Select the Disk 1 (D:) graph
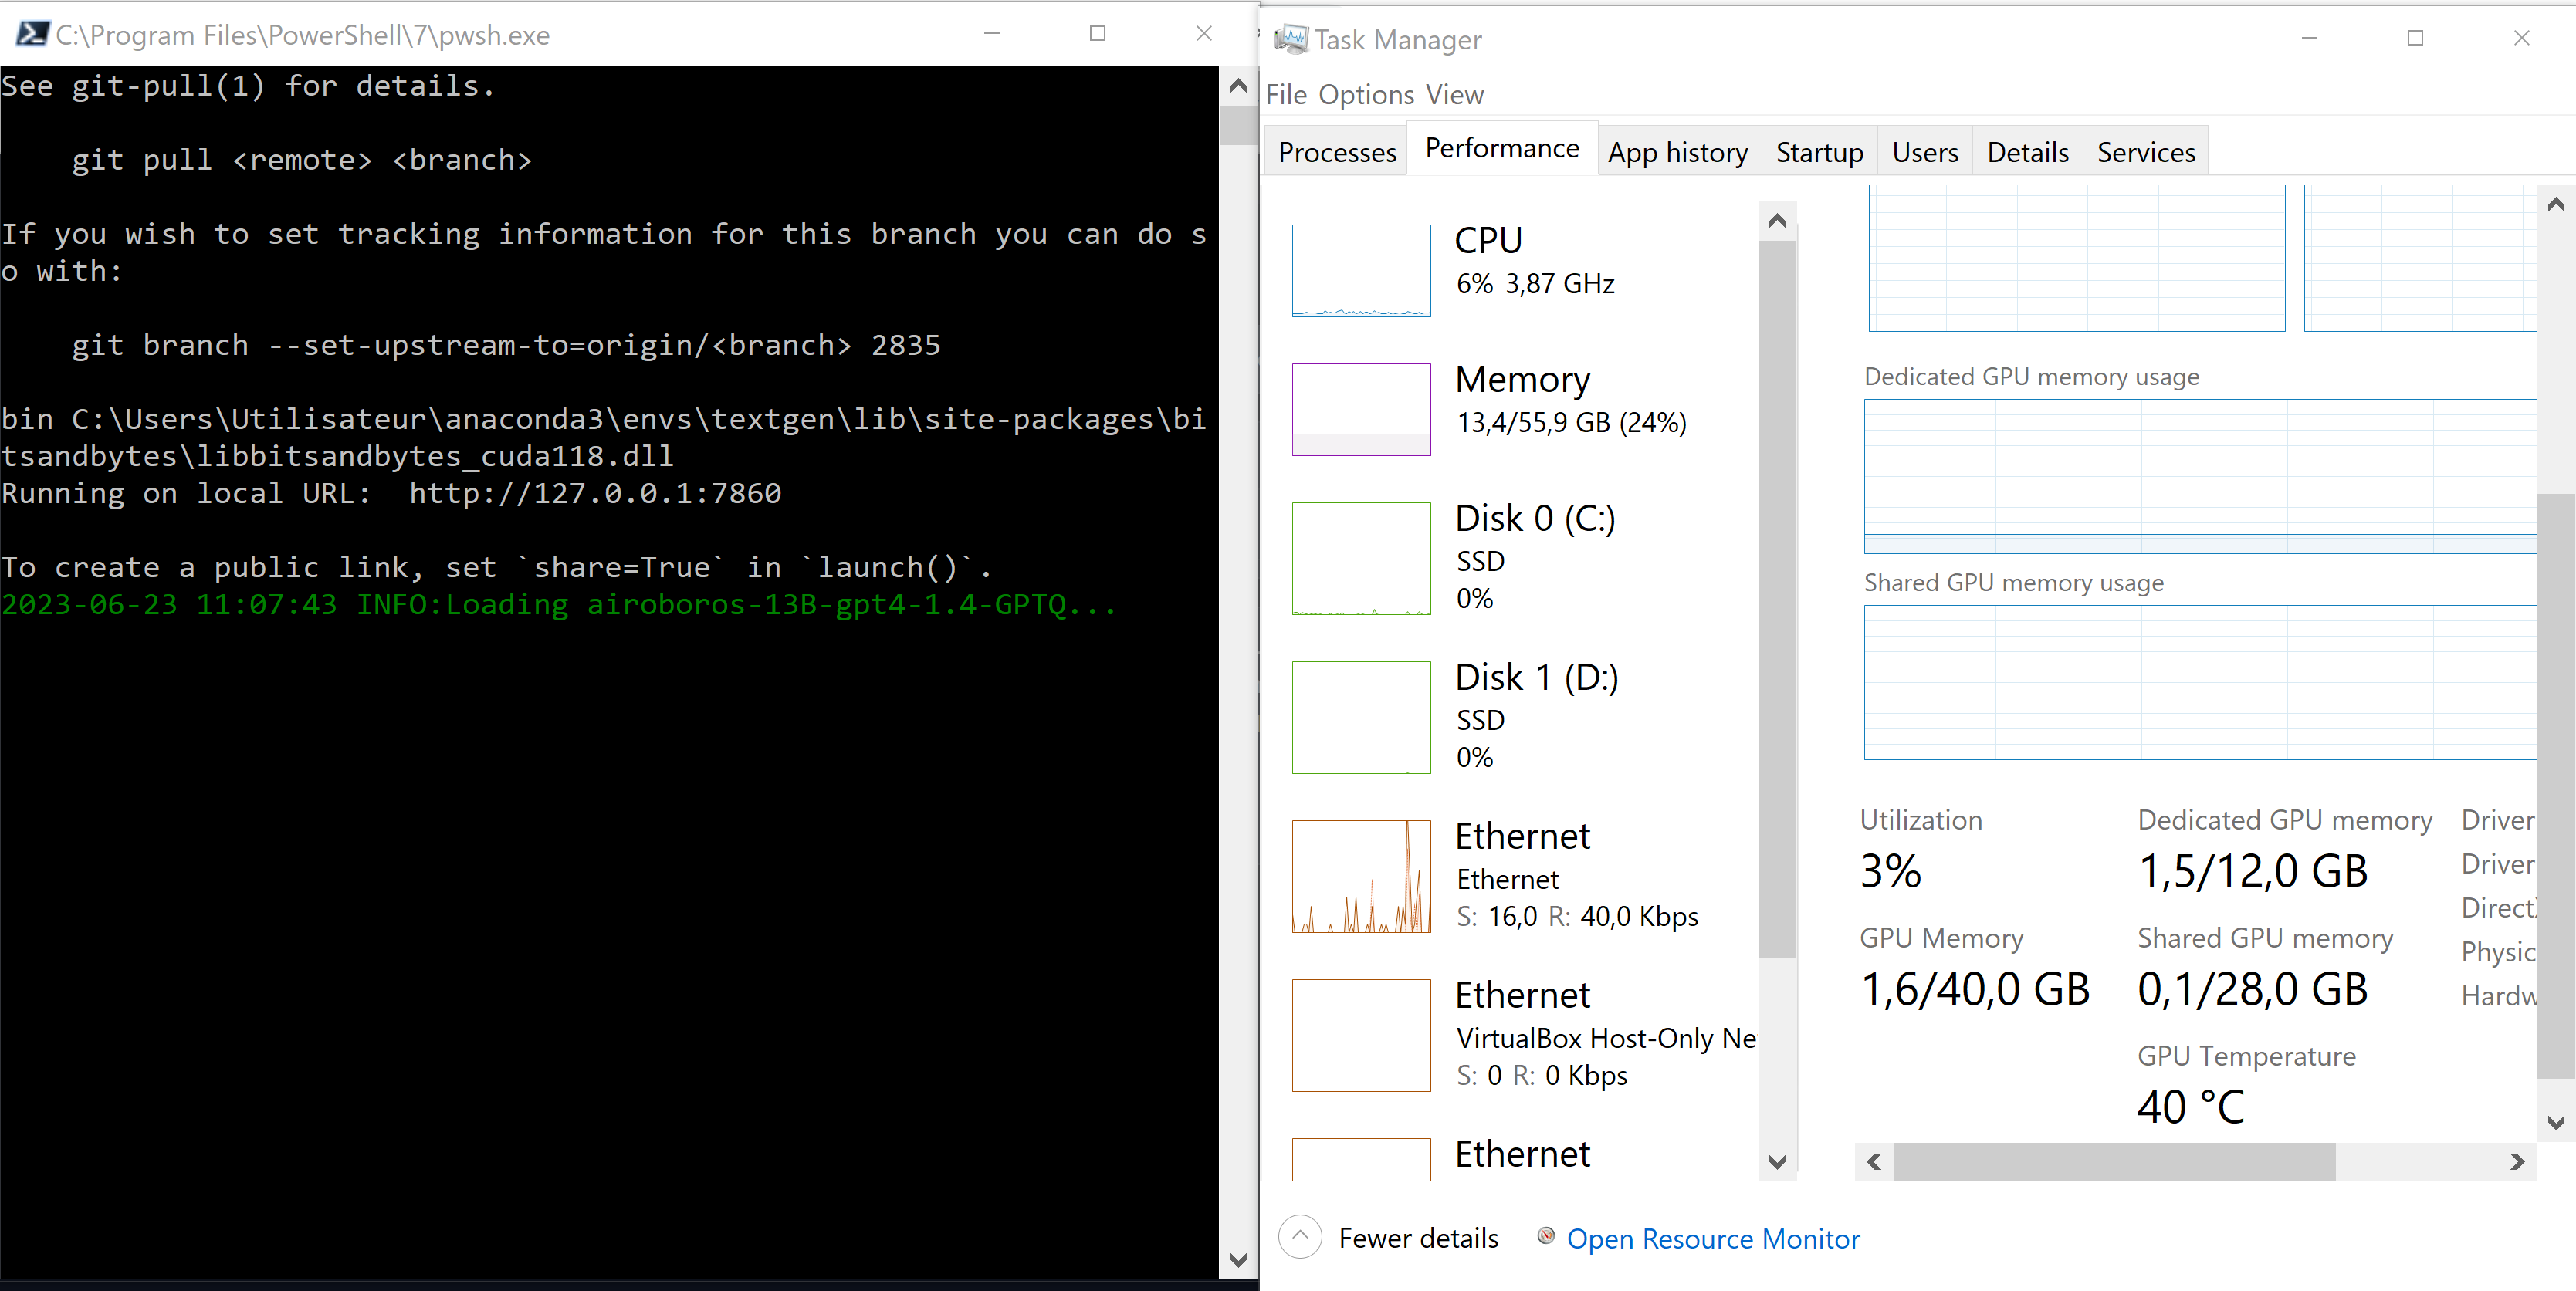 (x=1362, y=717)
